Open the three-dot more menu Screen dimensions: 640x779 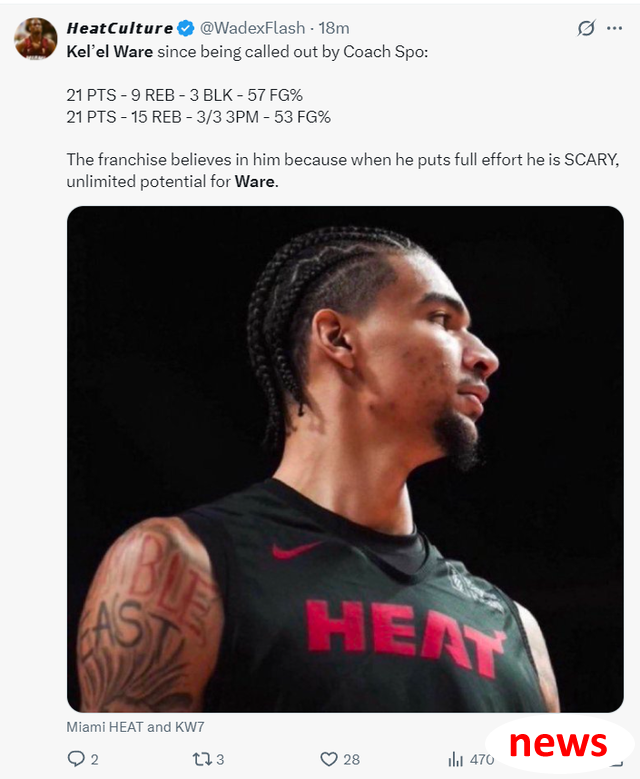(614, 28)
